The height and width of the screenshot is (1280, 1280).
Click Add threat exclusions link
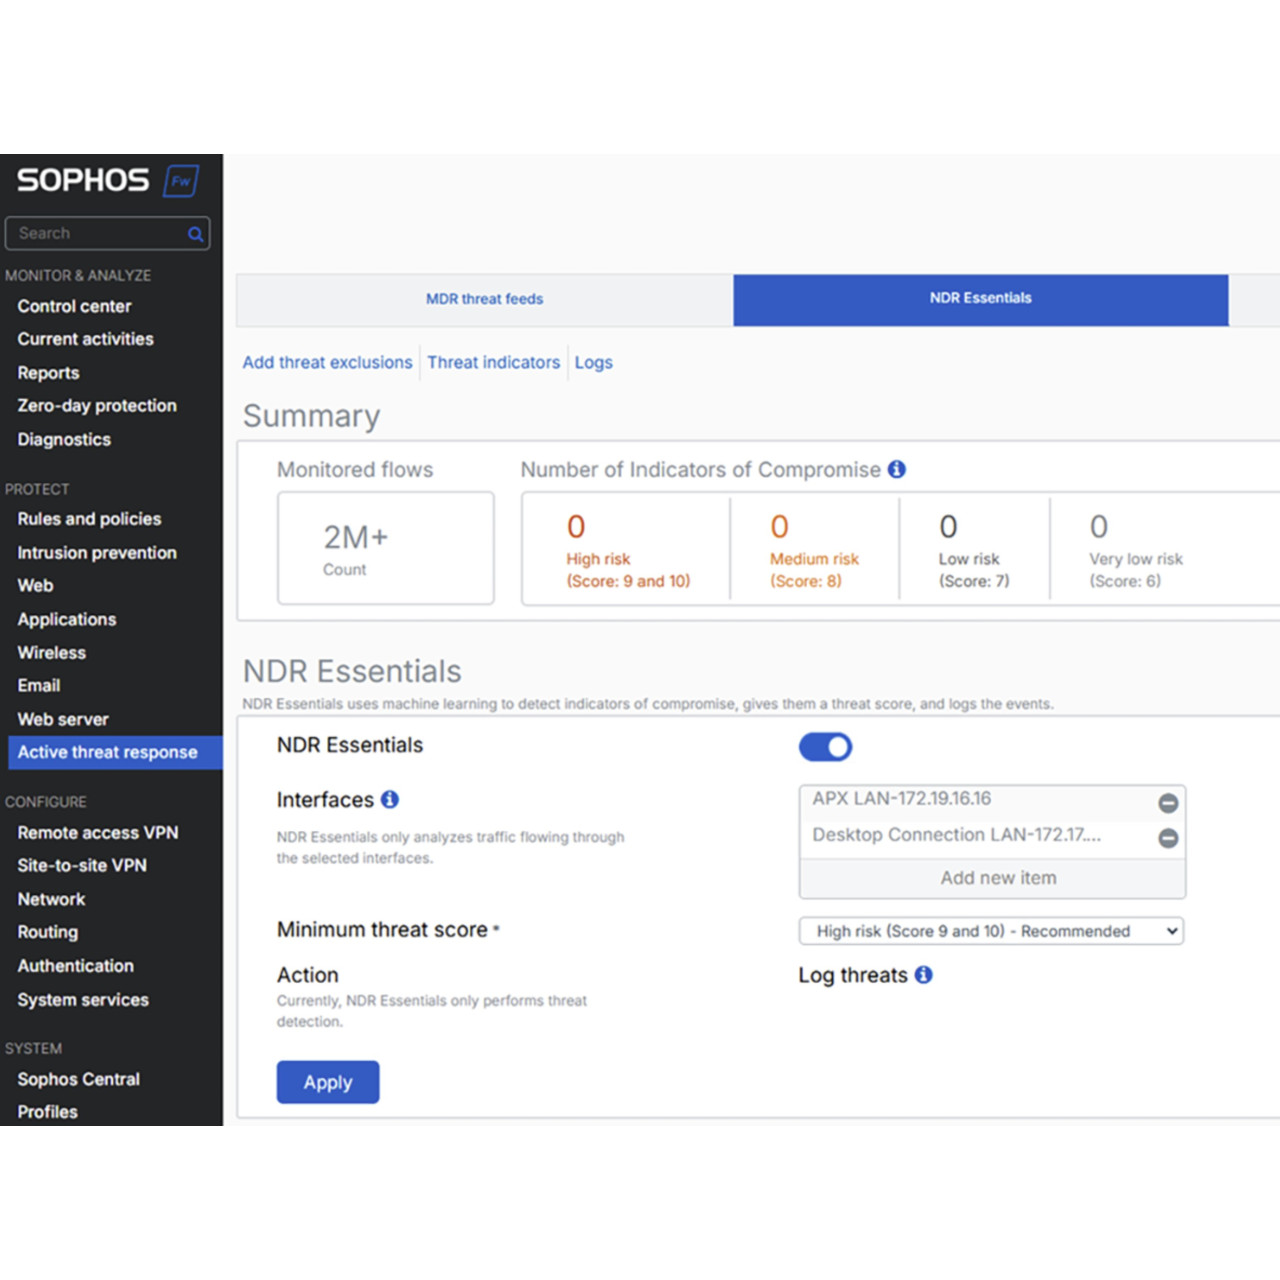(x=328, y=362)
